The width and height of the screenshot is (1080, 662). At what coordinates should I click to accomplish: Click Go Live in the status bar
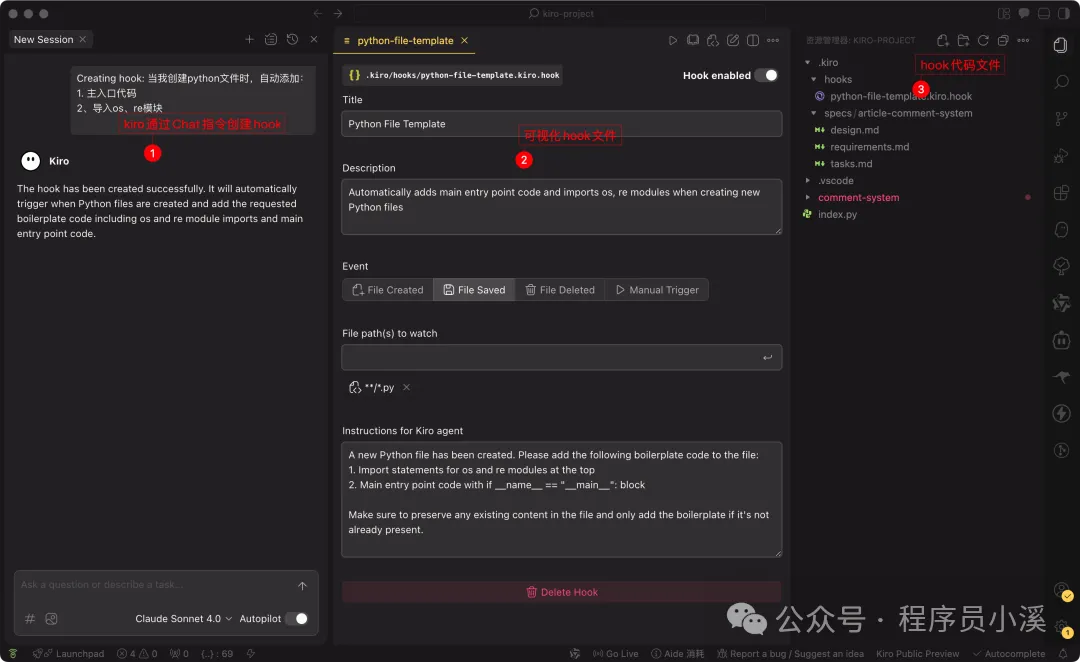click(x=615, y=654)
